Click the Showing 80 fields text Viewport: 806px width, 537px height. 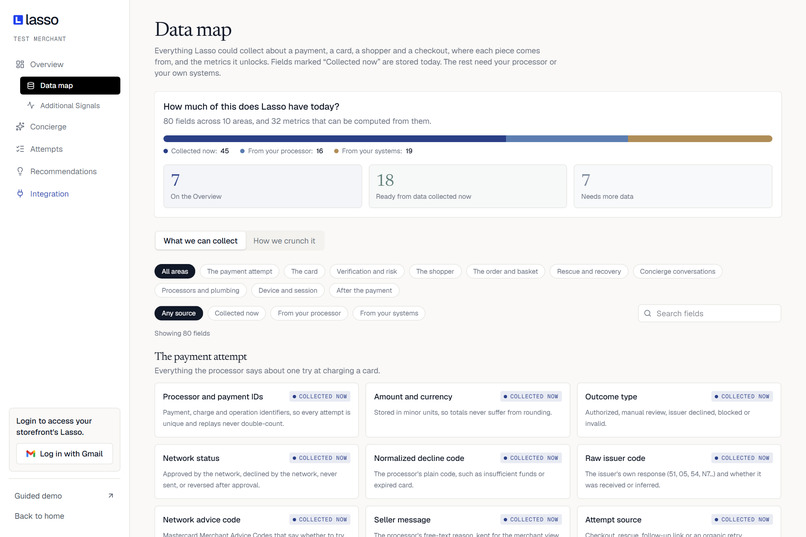coord(182,334)
